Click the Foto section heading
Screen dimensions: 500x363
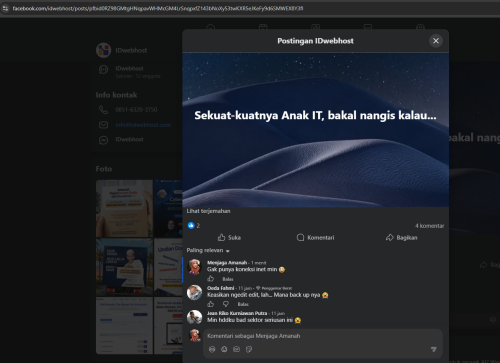click(x=104, y=169)
